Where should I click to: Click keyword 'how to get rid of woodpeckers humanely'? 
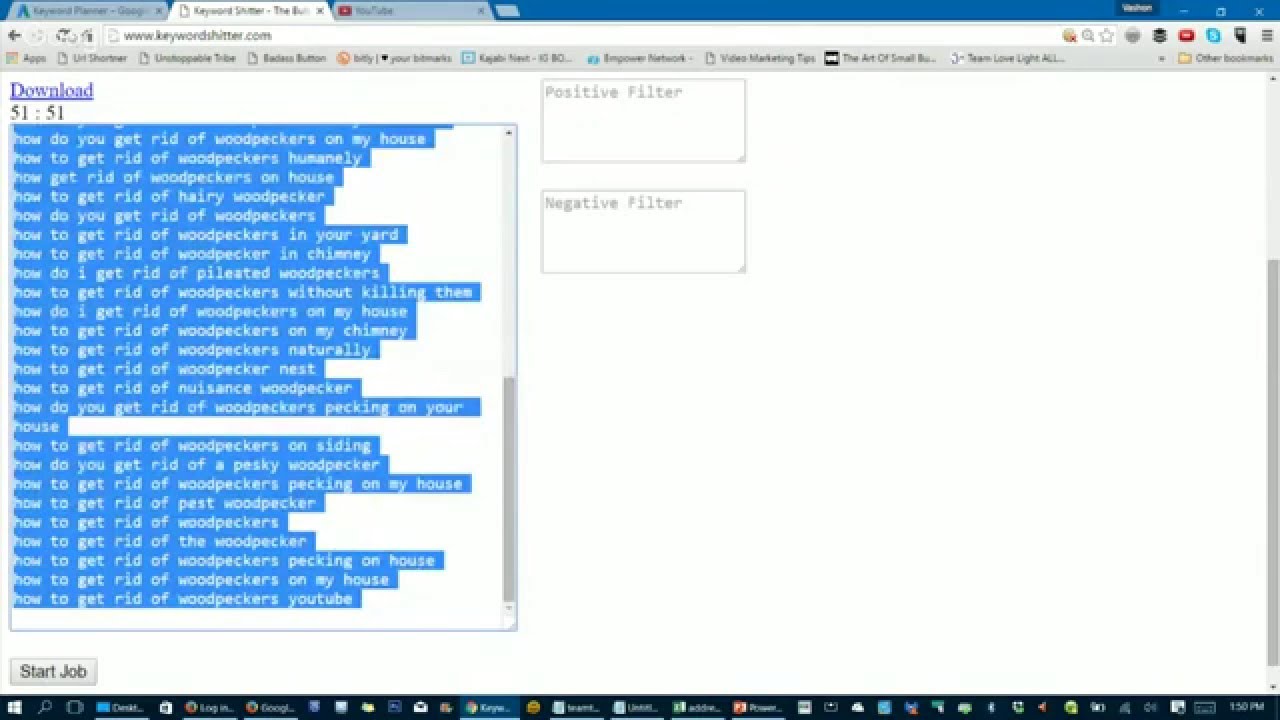pos(187,158)
